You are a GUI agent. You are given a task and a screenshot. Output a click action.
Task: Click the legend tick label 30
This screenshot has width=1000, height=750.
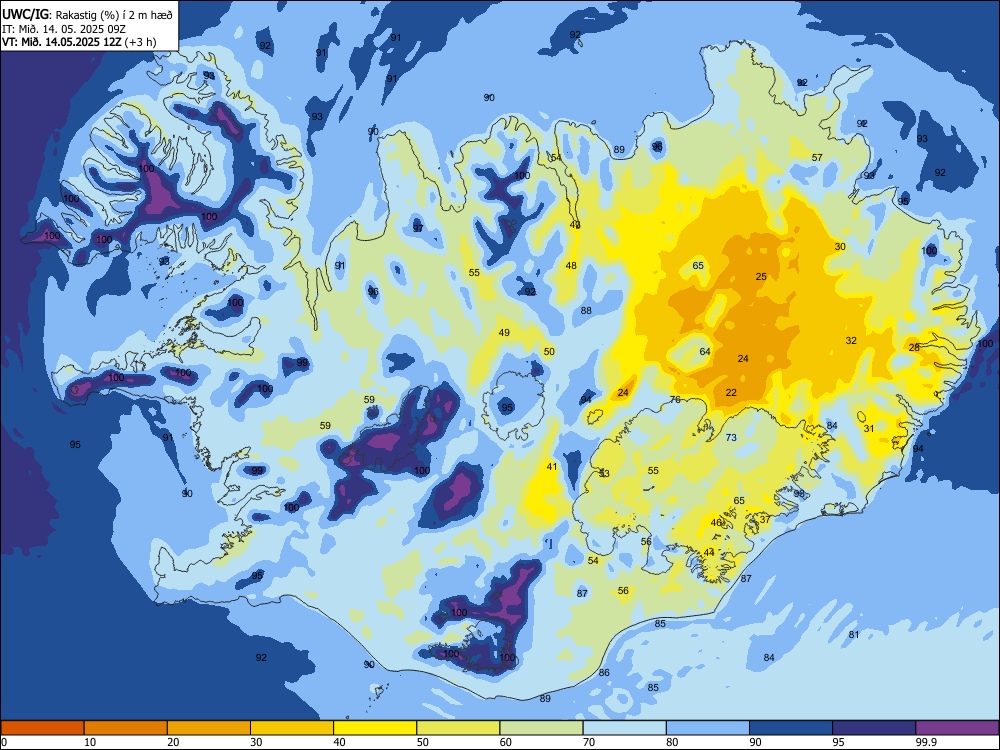[256, 742]
